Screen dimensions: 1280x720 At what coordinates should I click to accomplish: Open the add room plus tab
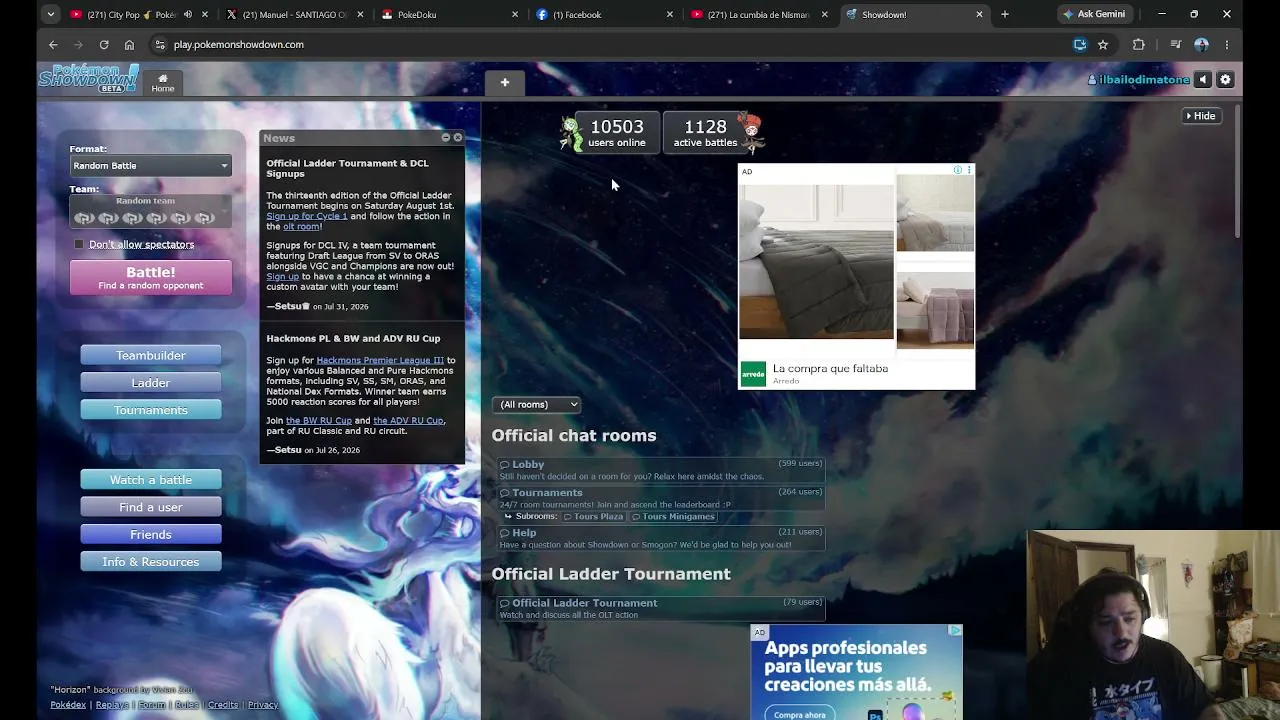coord(505,83)
